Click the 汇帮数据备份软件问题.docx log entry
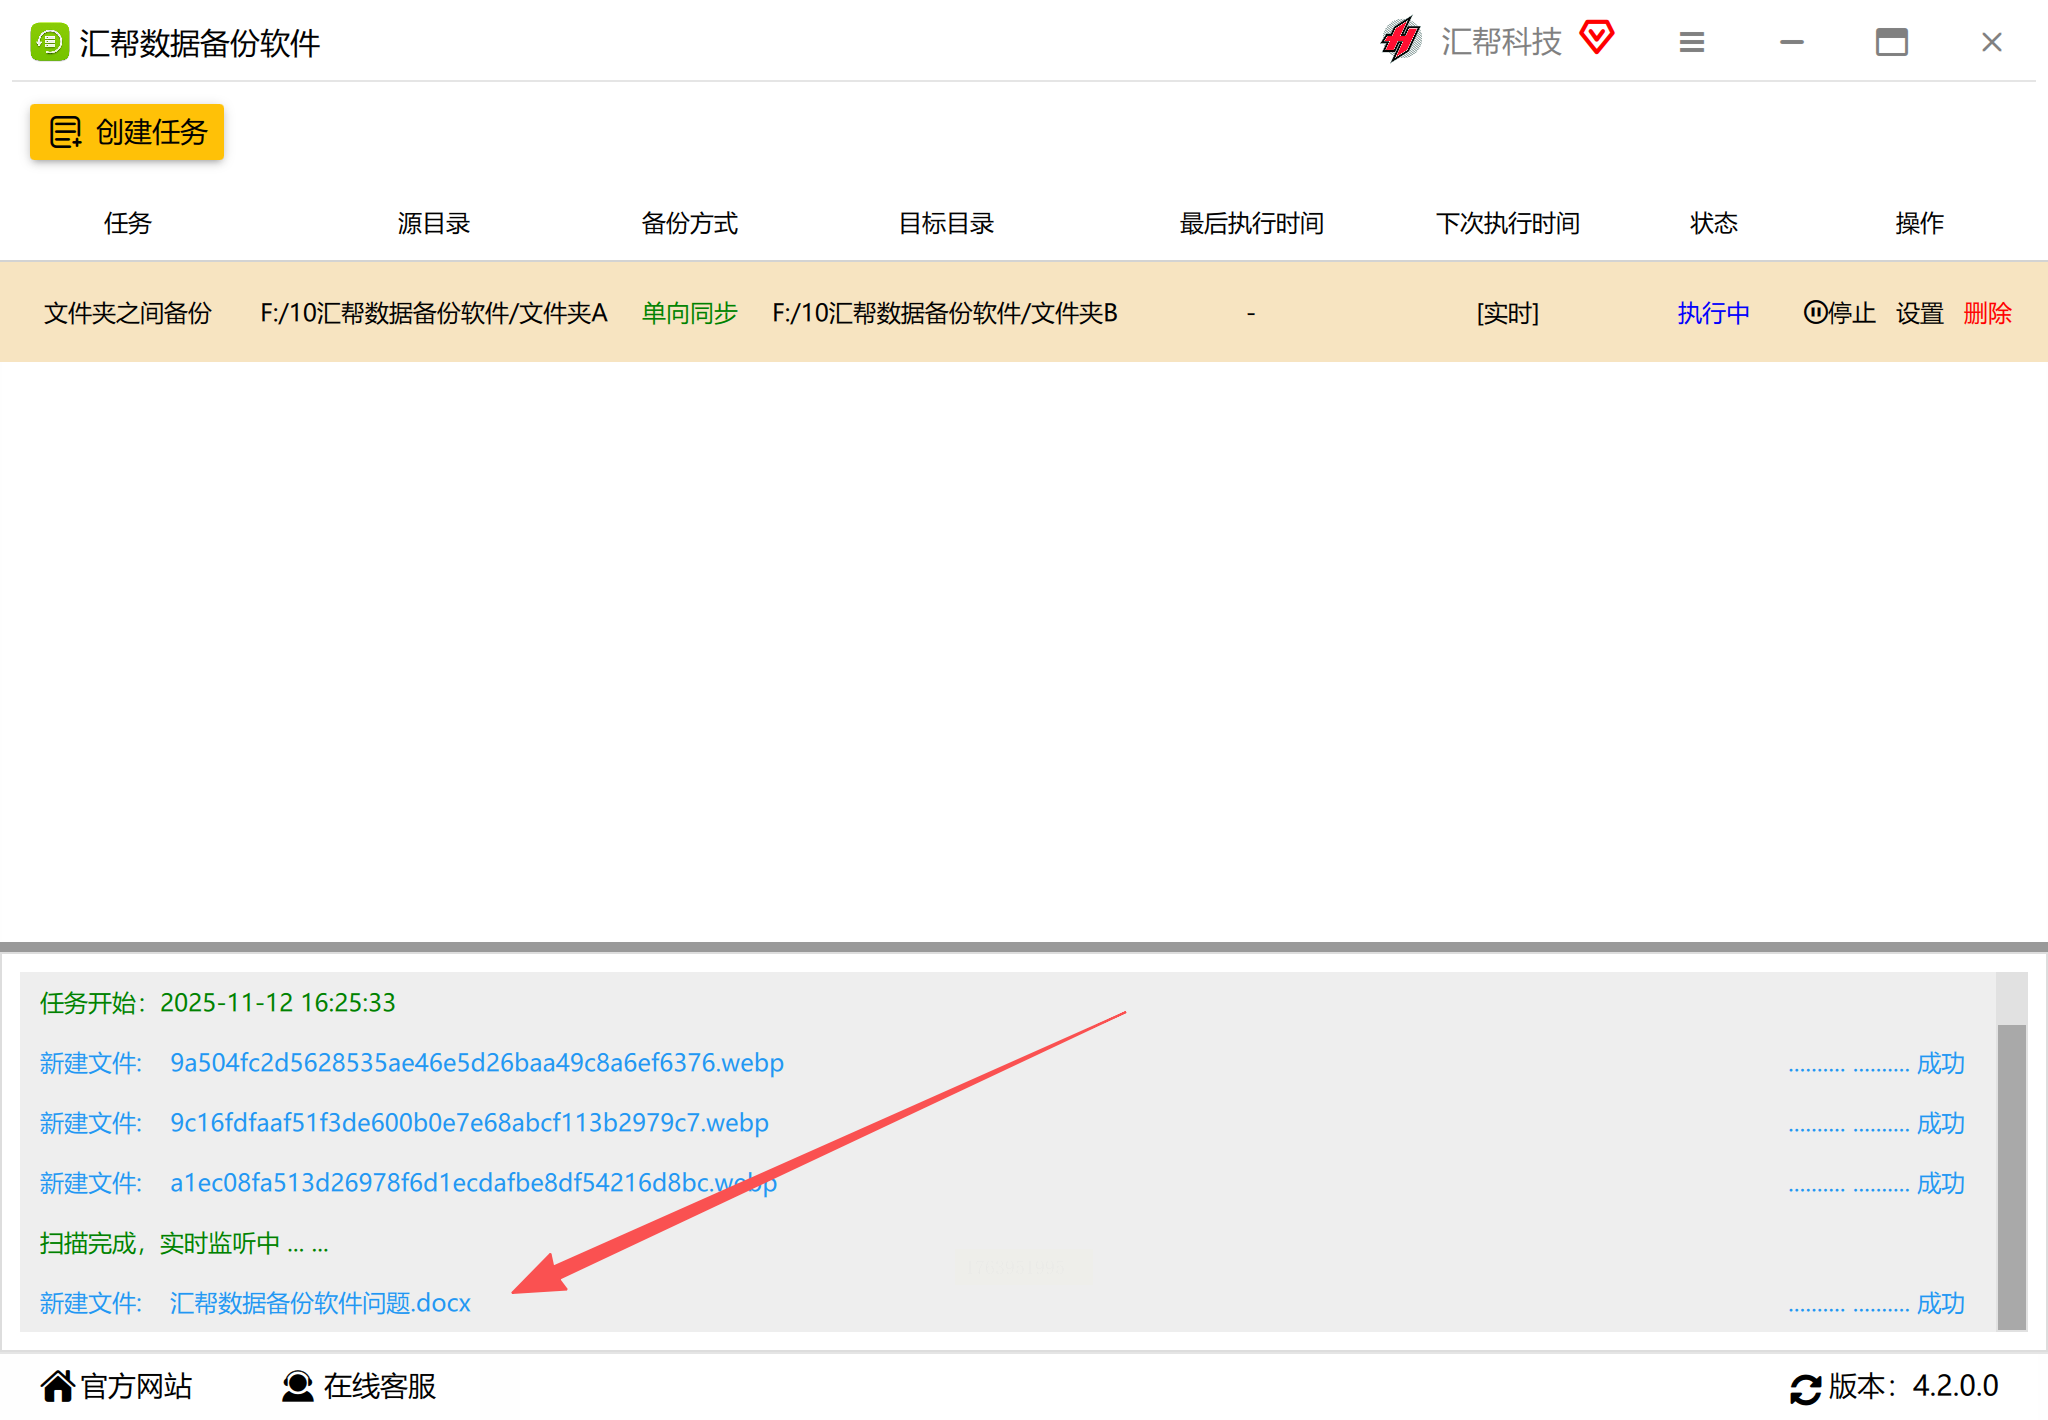The image size is (2048, 1420). coord(320,1303)
